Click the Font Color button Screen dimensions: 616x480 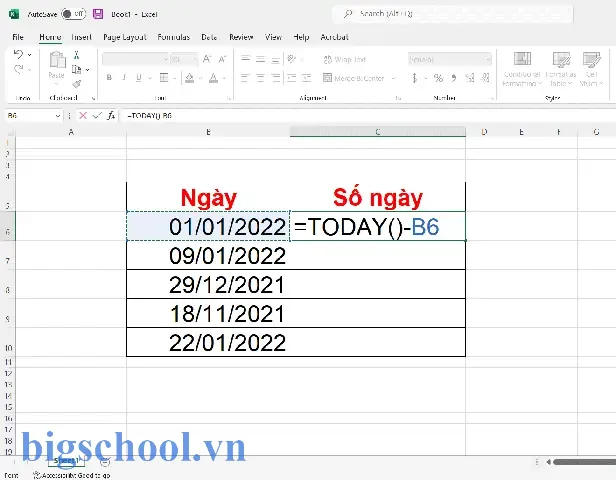point(213,78)
